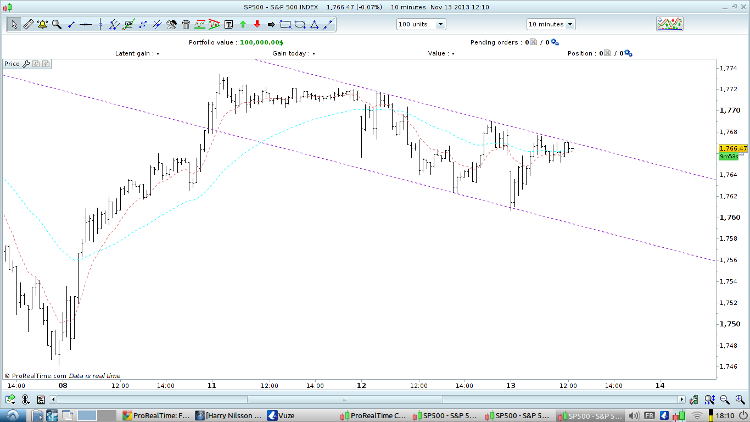Select the channel lines drawing tool

pos(114,24)
